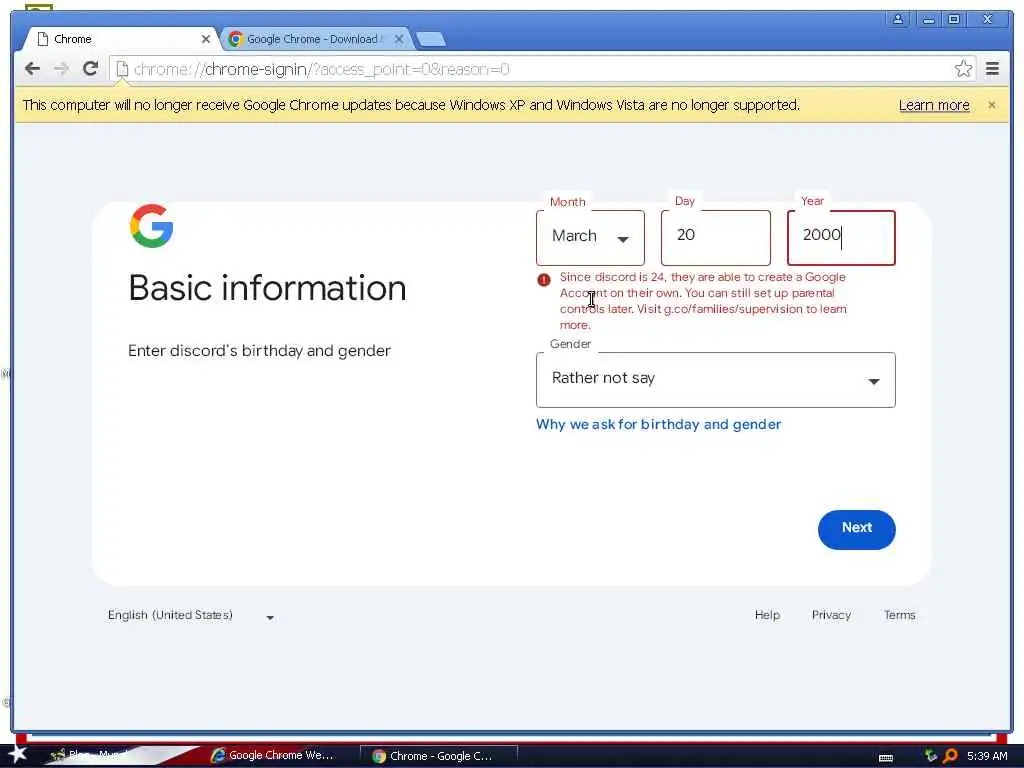
Task: Click the Day input field containing 20
Action: [x=716, y=238]
